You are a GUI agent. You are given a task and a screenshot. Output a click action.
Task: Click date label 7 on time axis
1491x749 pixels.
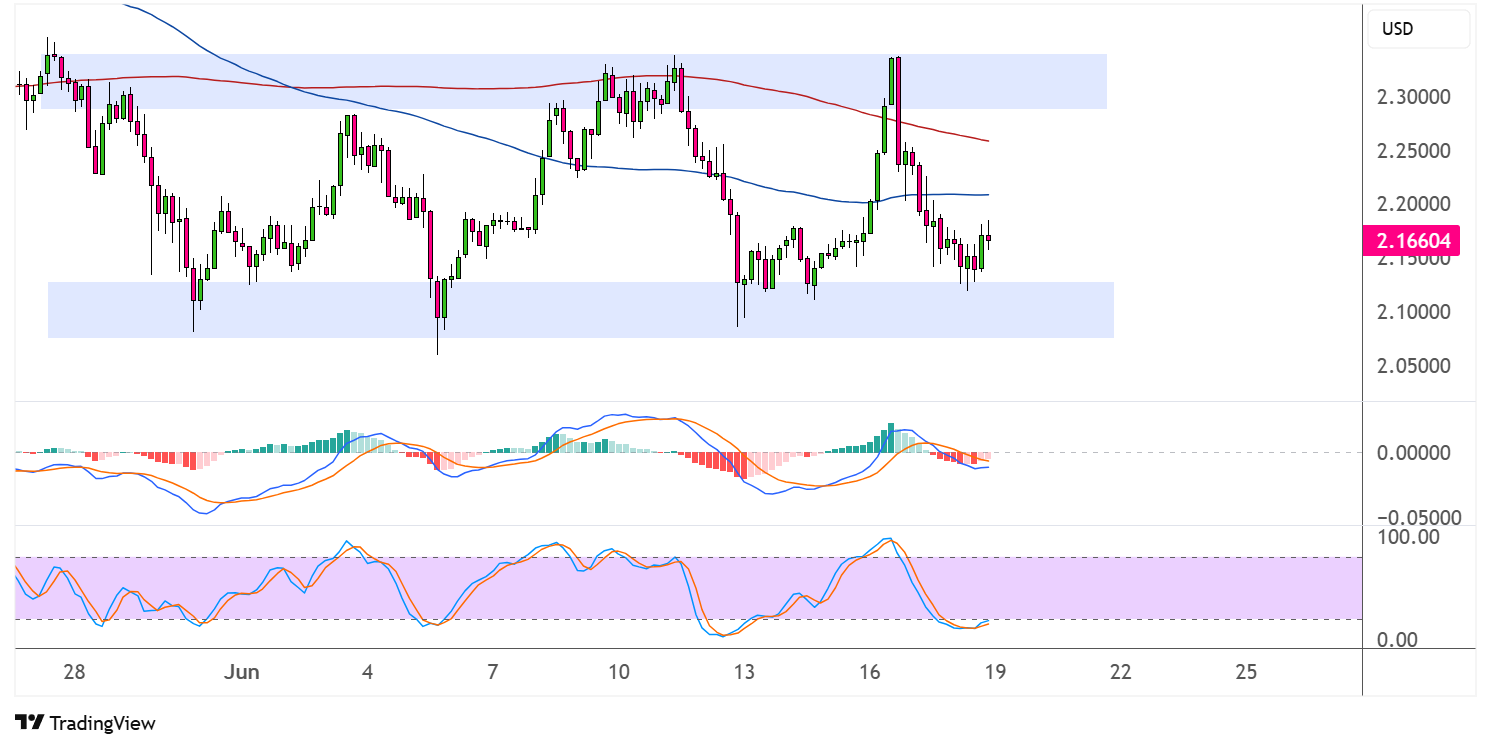(493, 672)
